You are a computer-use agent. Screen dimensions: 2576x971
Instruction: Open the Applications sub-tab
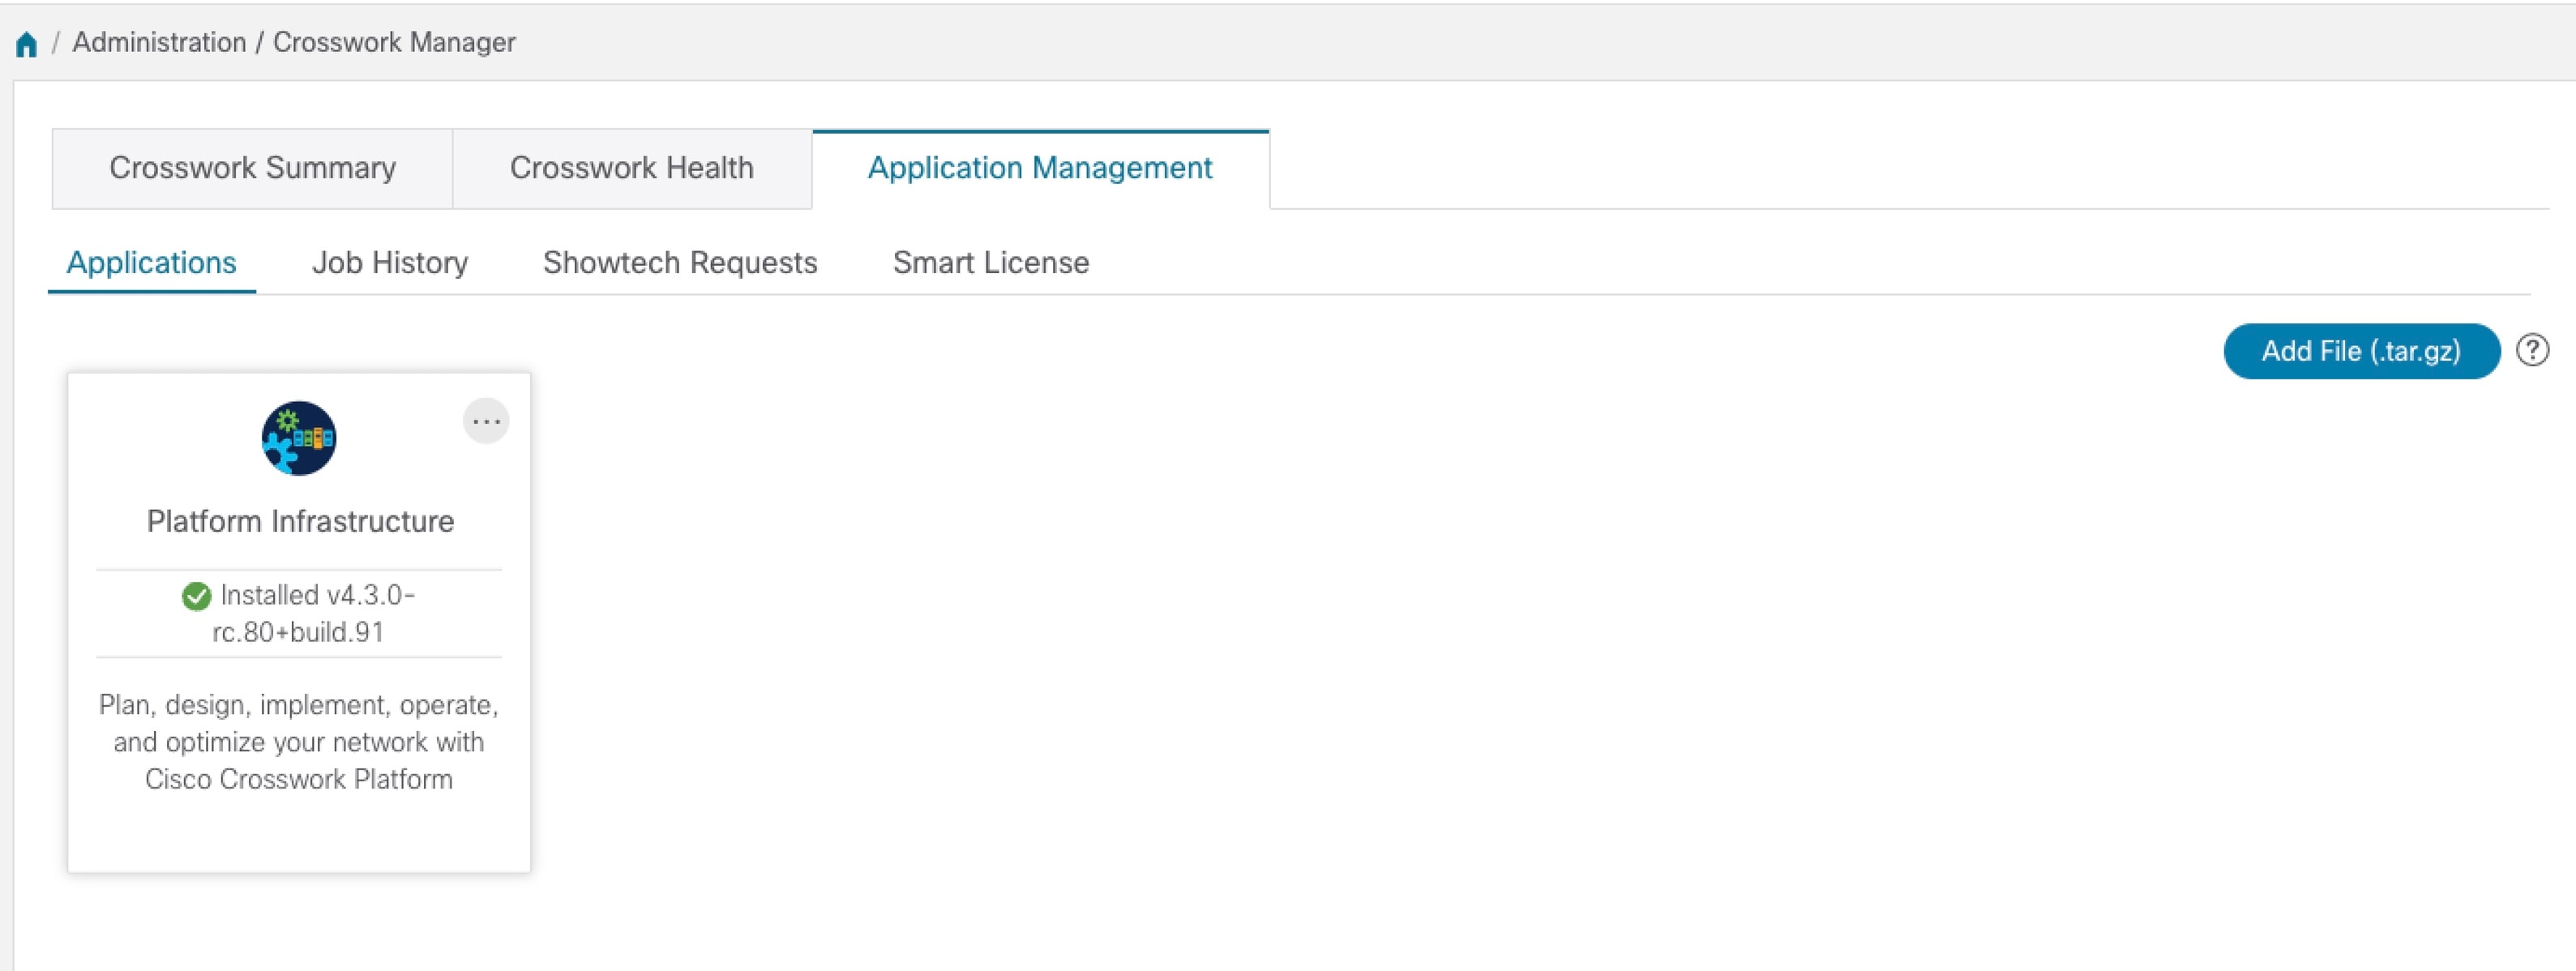click(x=152, y=263)
